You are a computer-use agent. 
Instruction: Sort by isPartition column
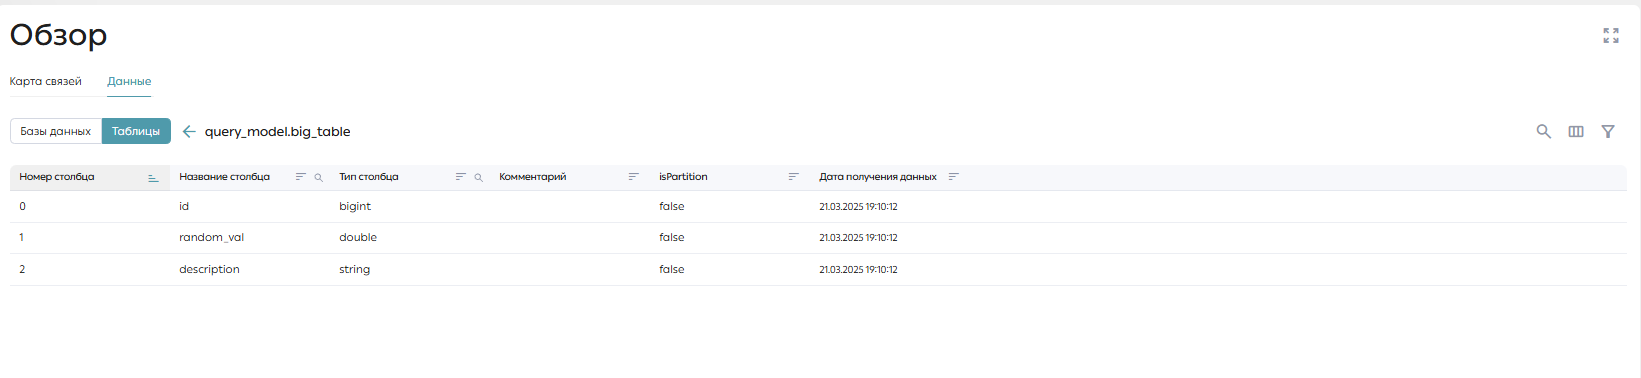(793, 177)
